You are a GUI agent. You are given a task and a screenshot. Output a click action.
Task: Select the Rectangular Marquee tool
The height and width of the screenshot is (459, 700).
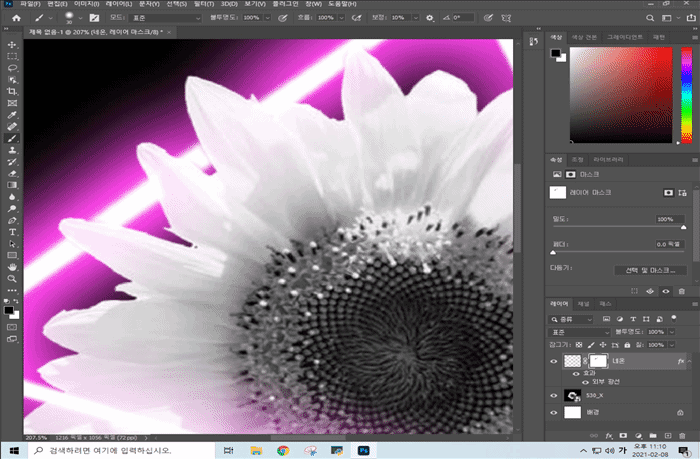pyautogui.click(x=12, y=56)
